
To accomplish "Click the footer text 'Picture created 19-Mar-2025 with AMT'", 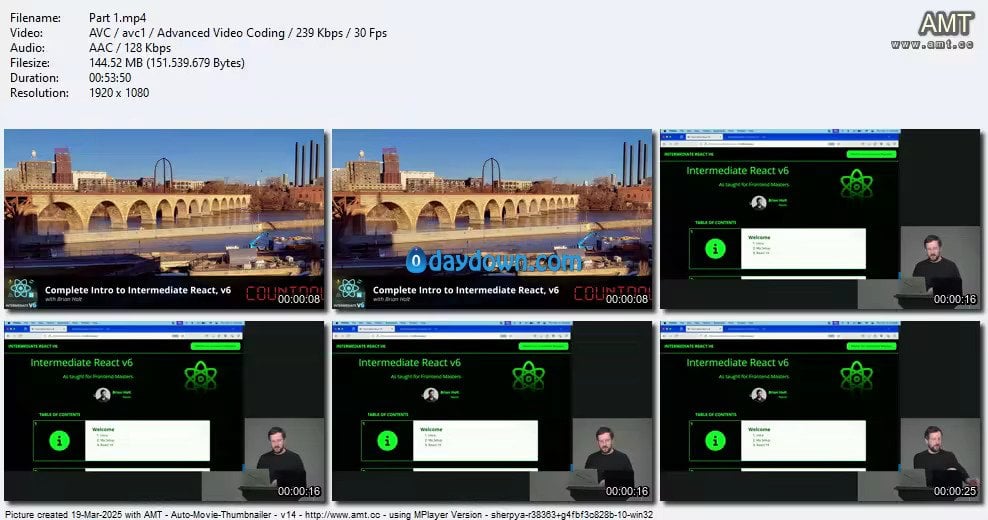I will (83, 514).
